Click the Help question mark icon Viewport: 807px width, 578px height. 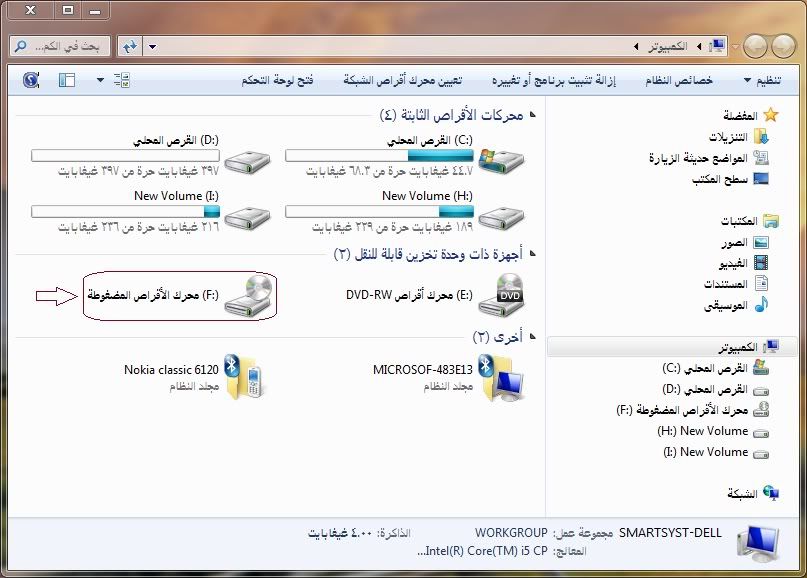click(x=30, y=79)
